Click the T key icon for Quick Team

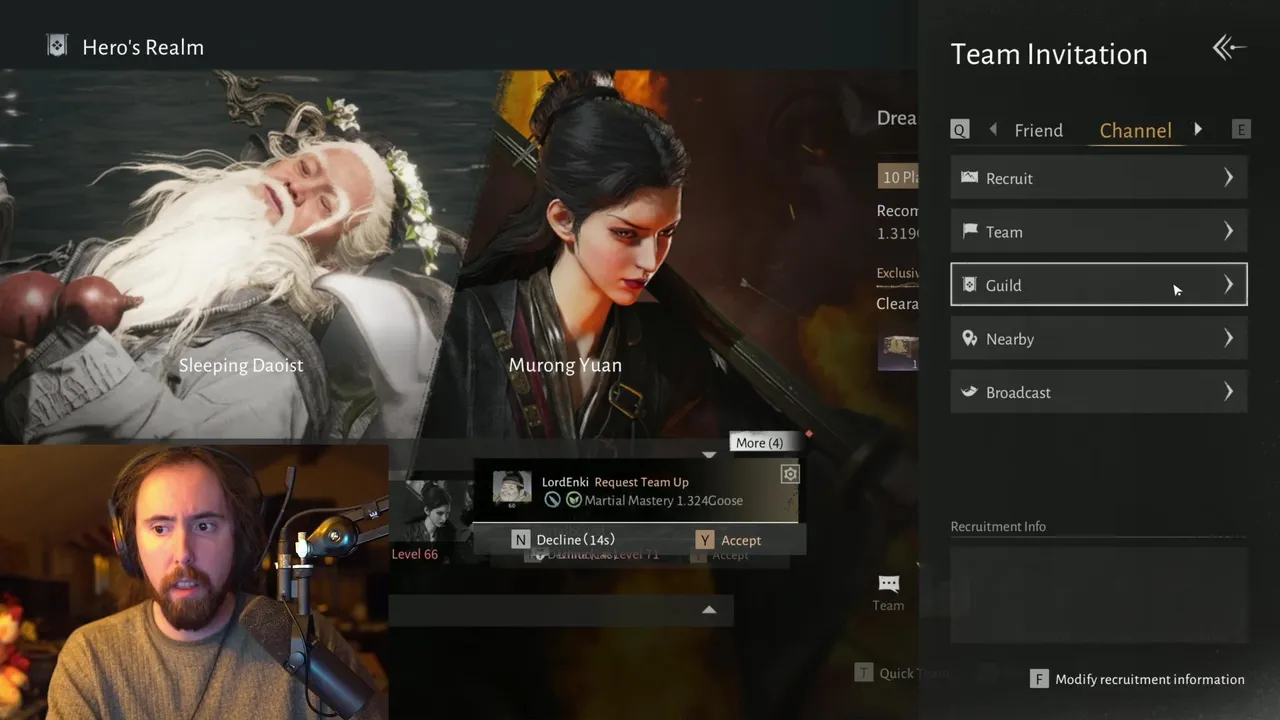tap(863, 673)
